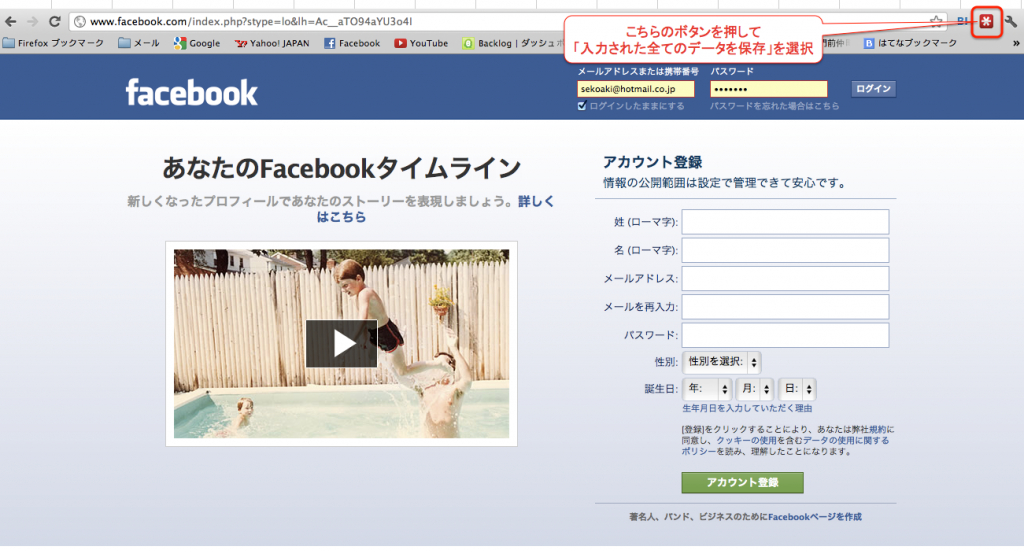
Task: Click the red asterisk extension icon
Action: pos(986,22)
